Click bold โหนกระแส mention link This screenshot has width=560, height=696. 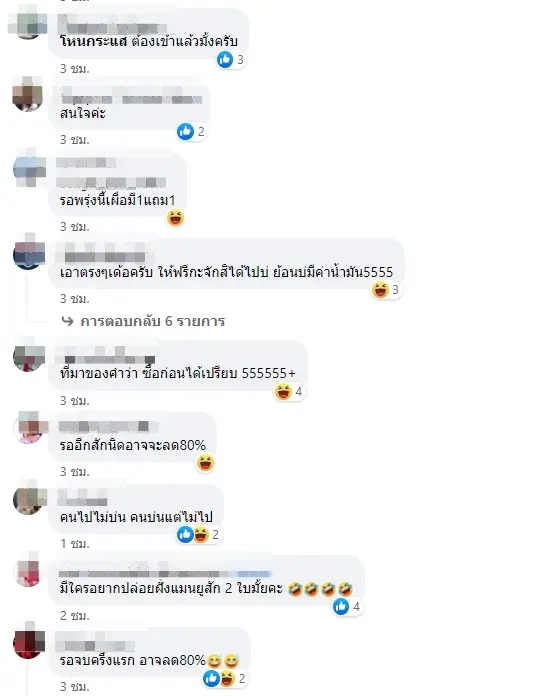coord(94,41)
